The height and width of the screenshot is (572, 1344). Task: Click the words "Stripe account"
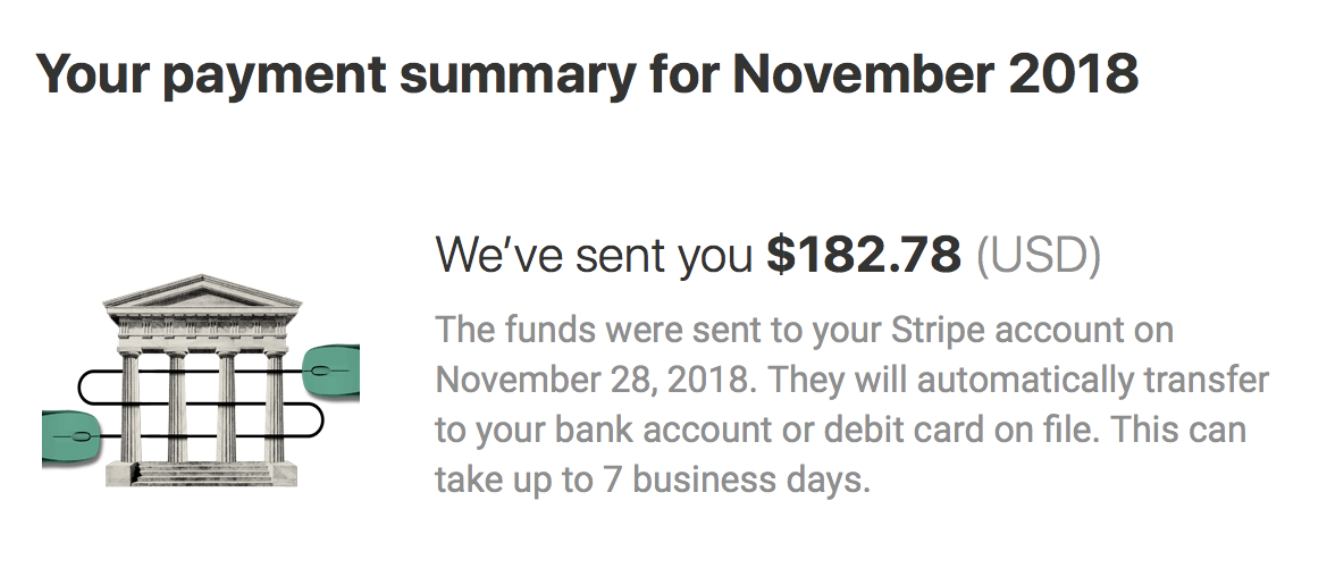tap(960, 330)
